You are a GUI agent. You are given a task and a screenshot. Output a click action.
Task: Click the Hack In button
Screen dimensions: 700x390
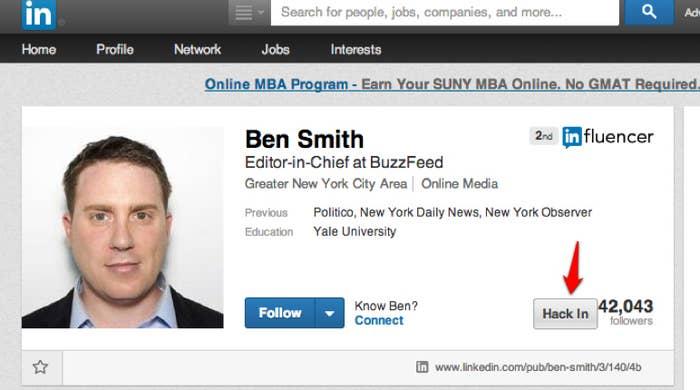(565, 314)
